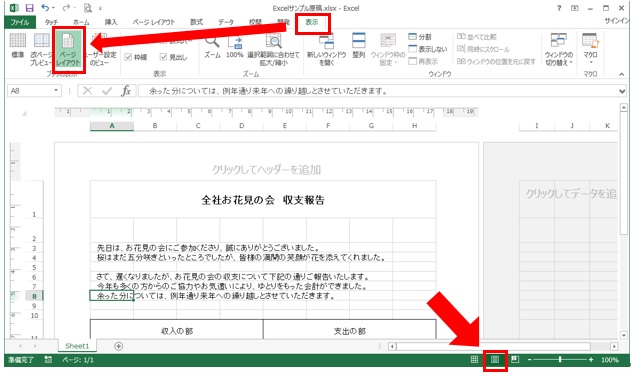The width and height of the screenshot is (631, 374).
Task: Select column header D
Action: (241, 126)
